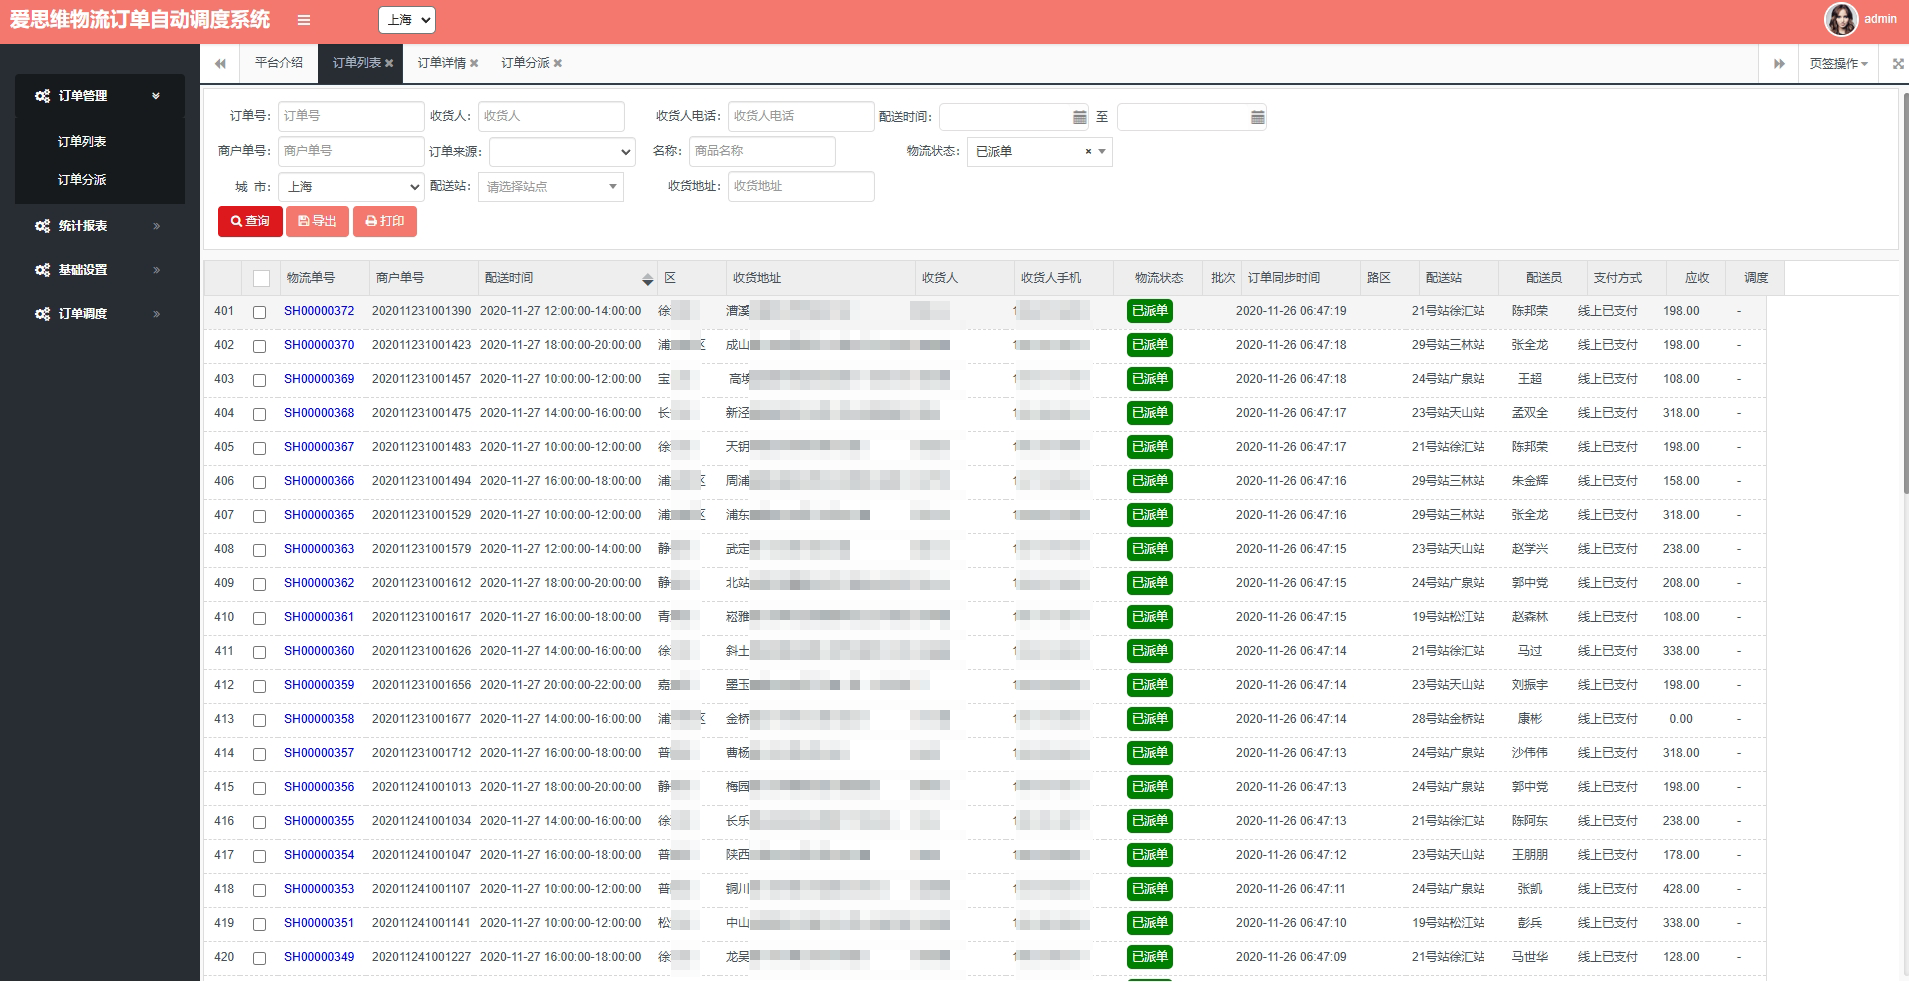Switch to the 订单详情 tab
1909x986 pixels.
[442, 63]
